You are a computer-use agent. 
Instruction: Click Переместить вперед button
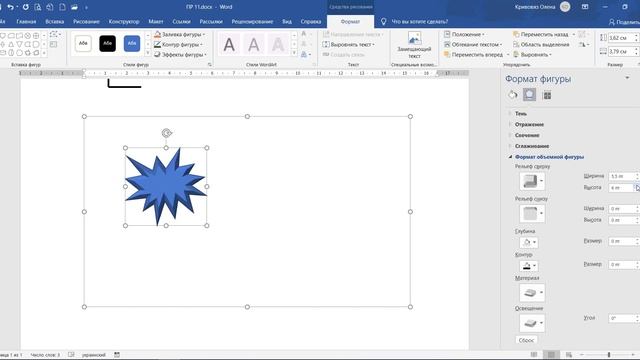click(x=473, y=54)
